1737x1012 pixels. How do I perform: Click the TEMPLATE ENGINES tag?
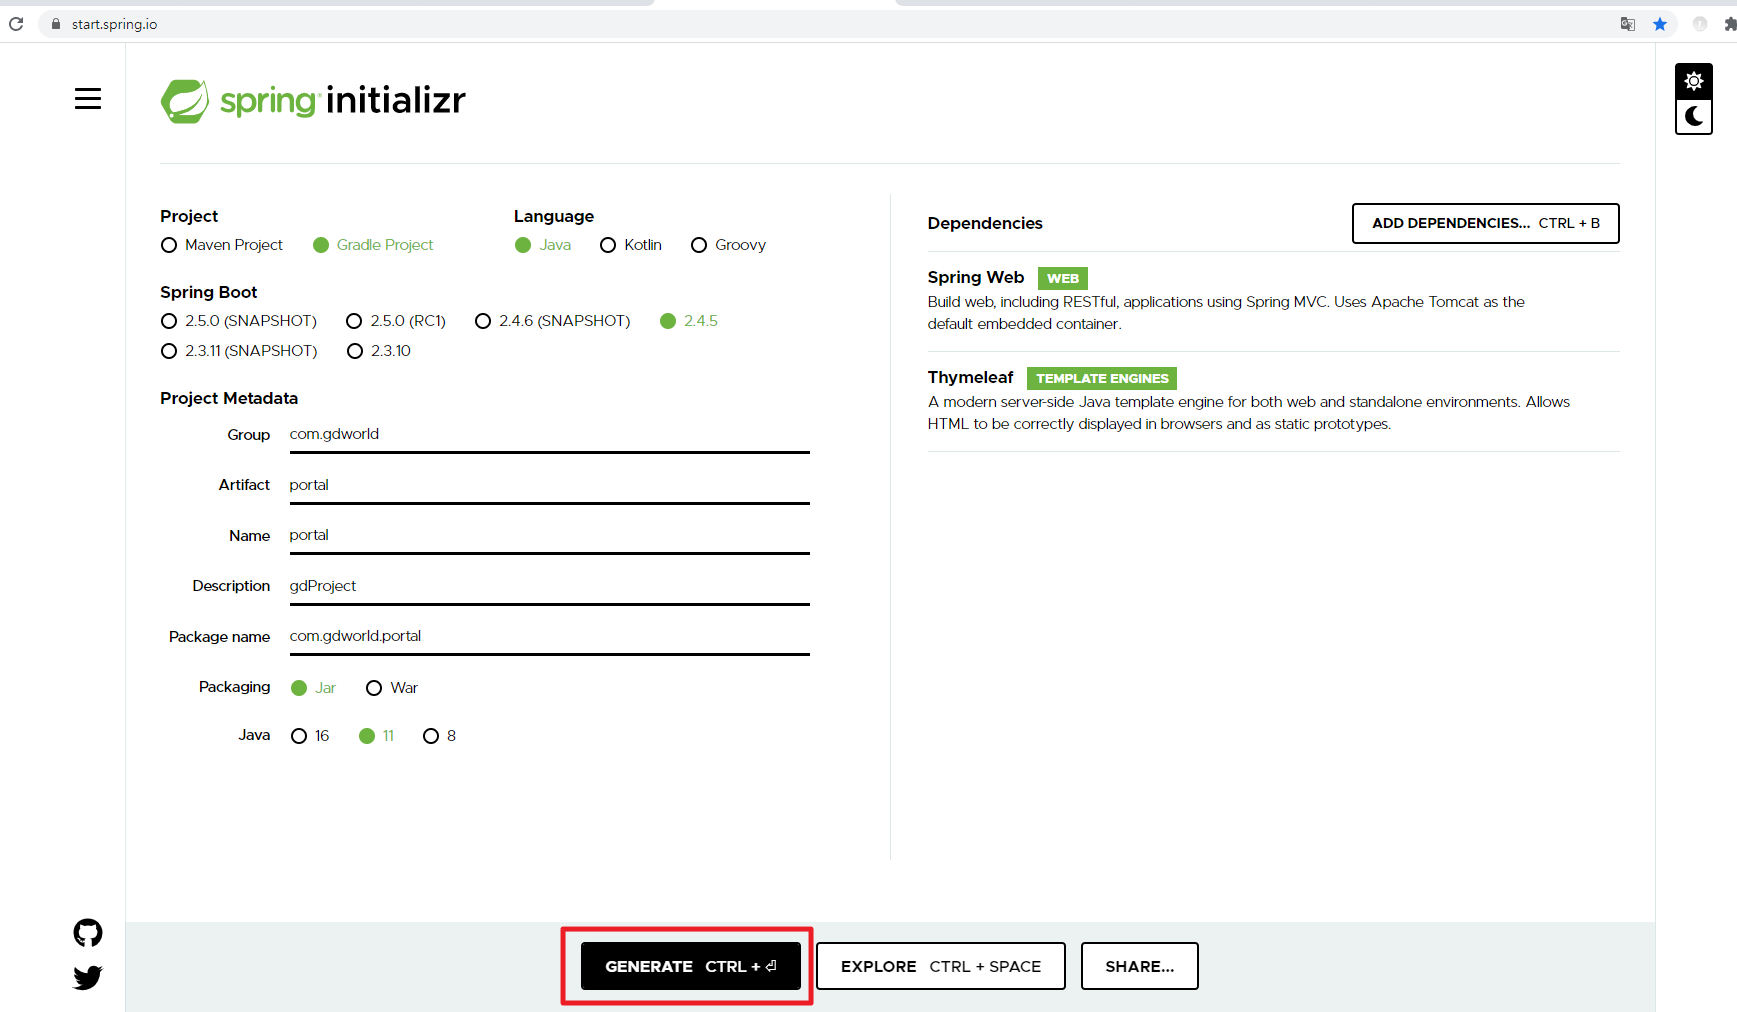(x=1102, y=378)
